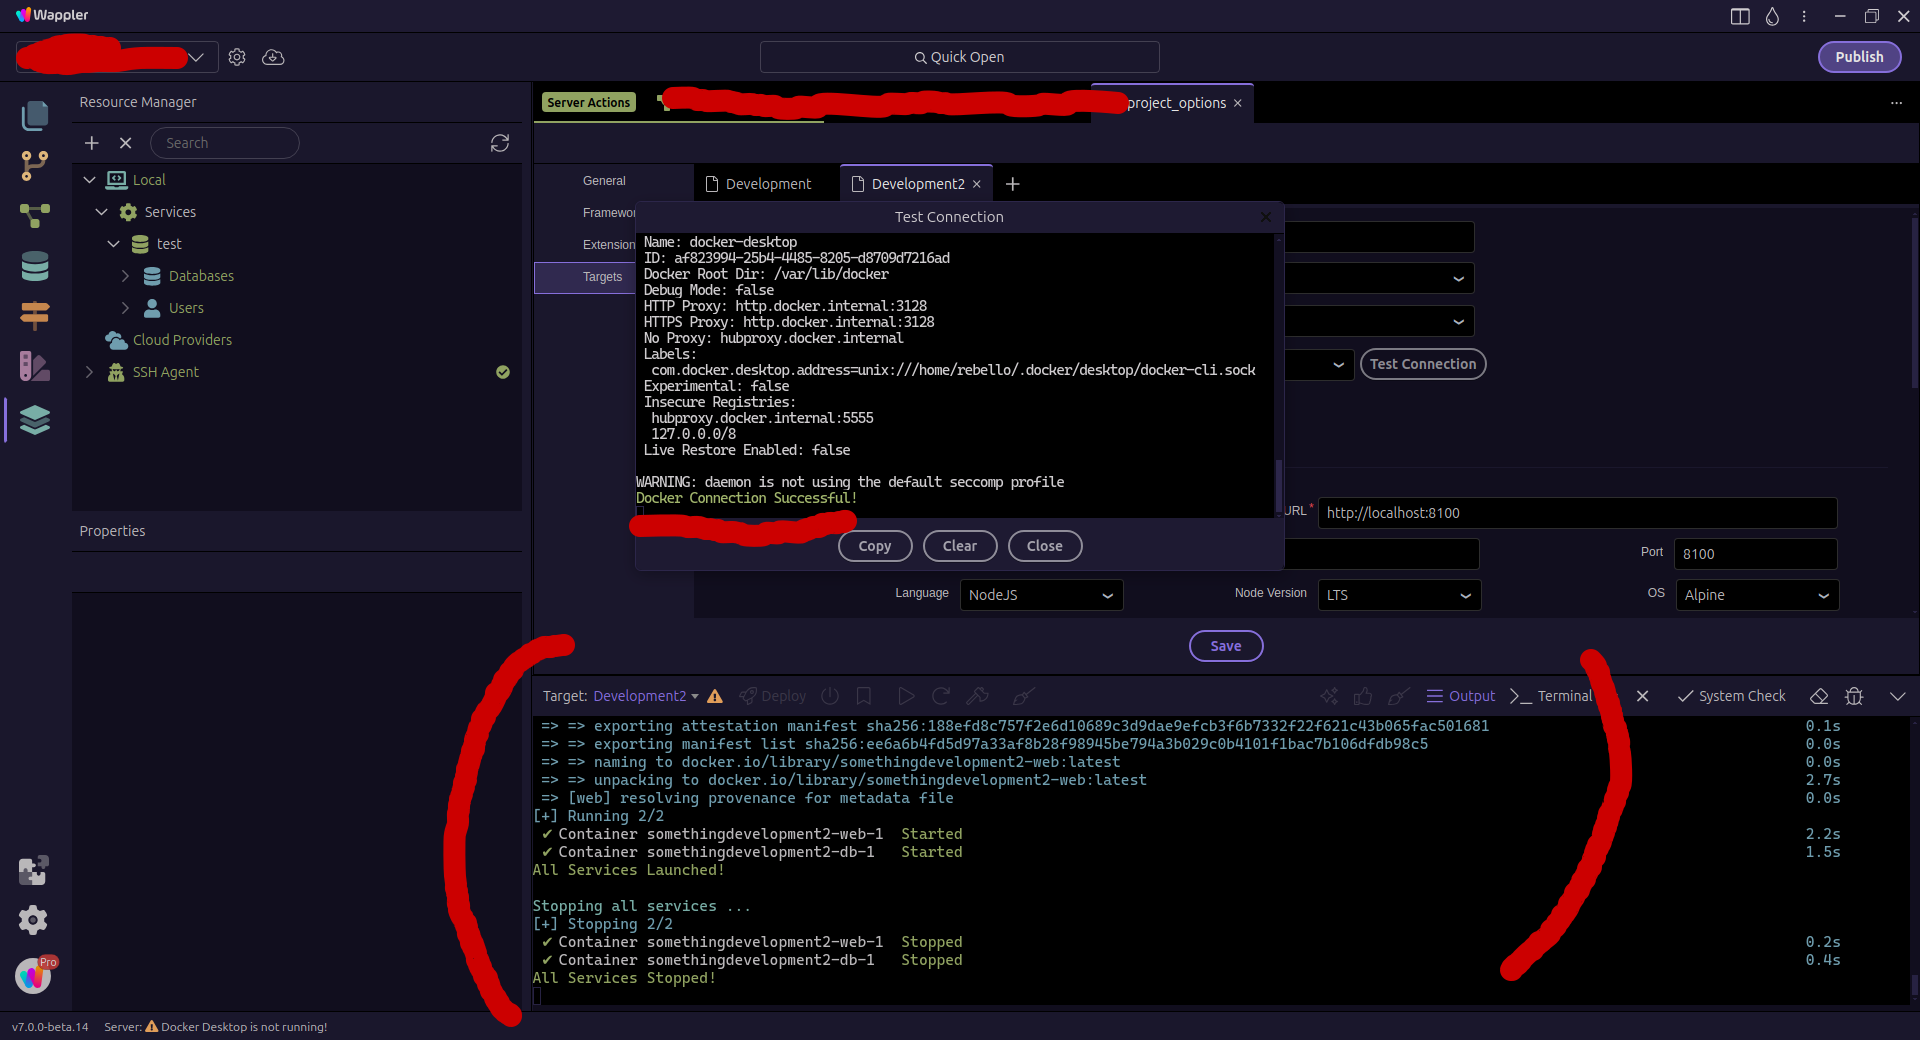Screen dimensions: 1920x1040
Task: Open global Settings gear in sidebar
Action: point(33,920)
